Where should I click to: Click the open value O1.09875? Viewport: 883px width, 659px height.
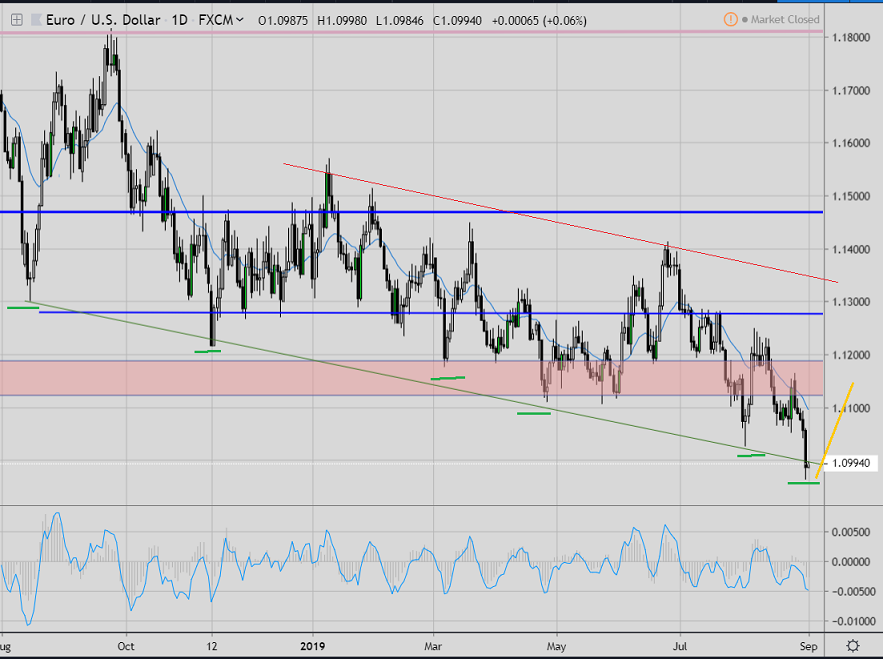click(283, 21)
